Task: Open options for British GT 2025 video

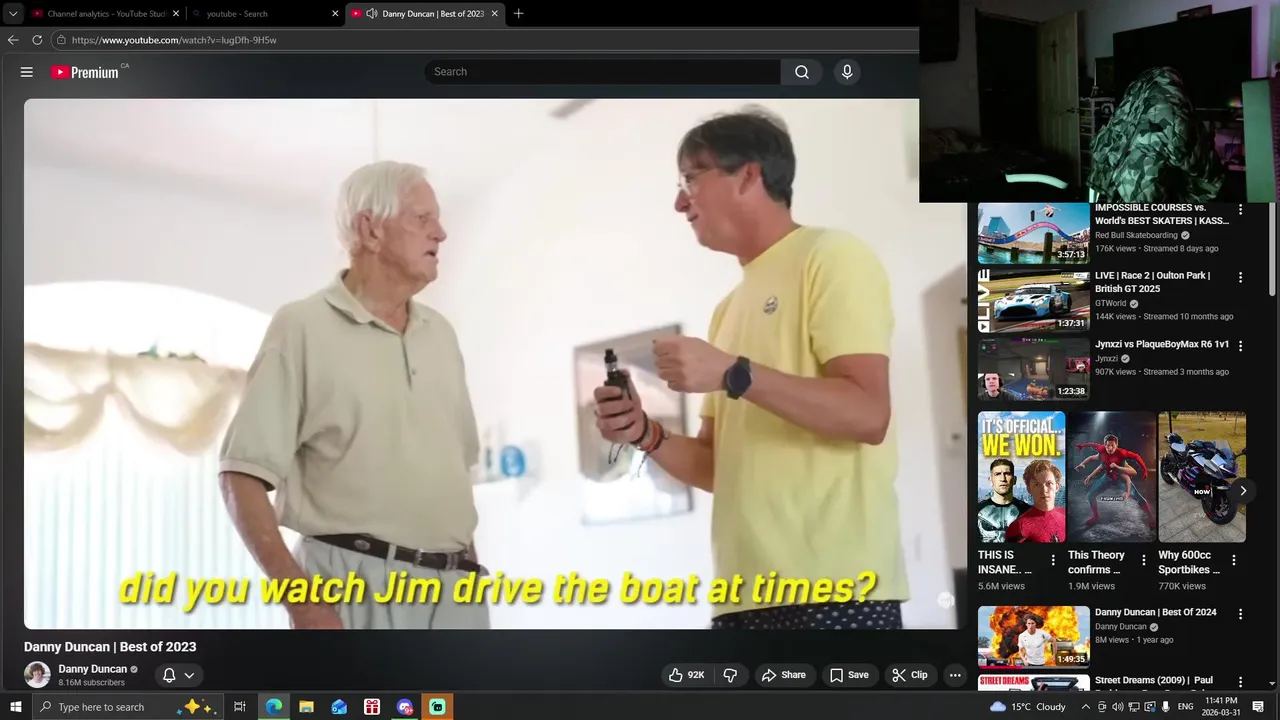Action: coord(1240,277)
